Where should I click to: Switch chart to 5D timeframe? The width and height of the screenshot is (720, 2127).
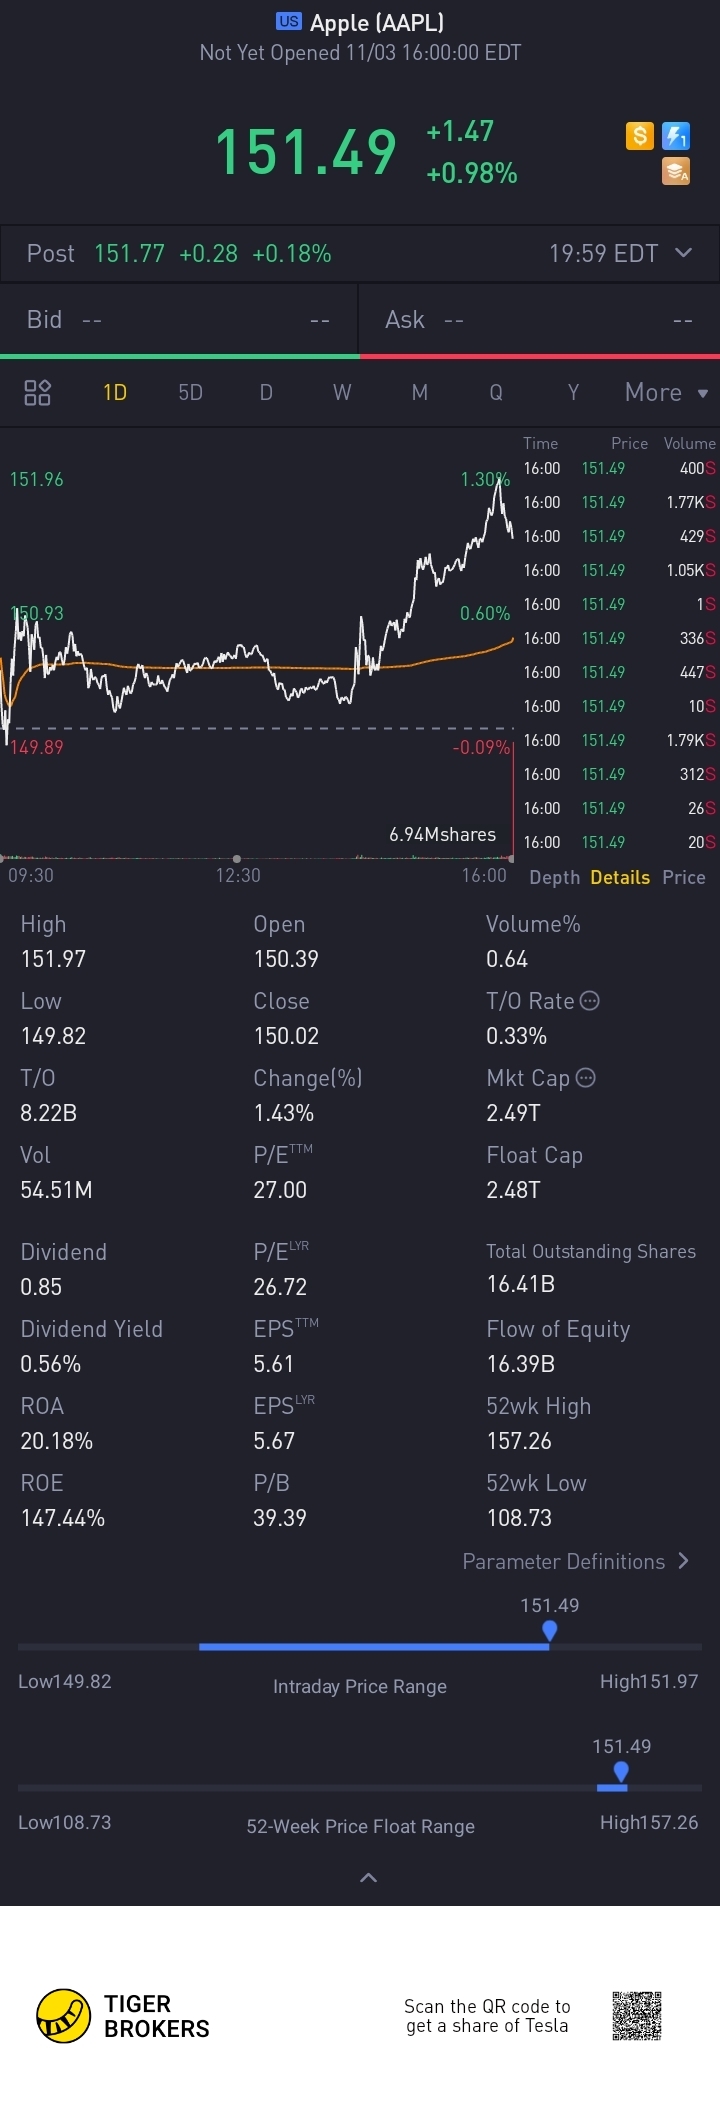[x=190, y=392]
